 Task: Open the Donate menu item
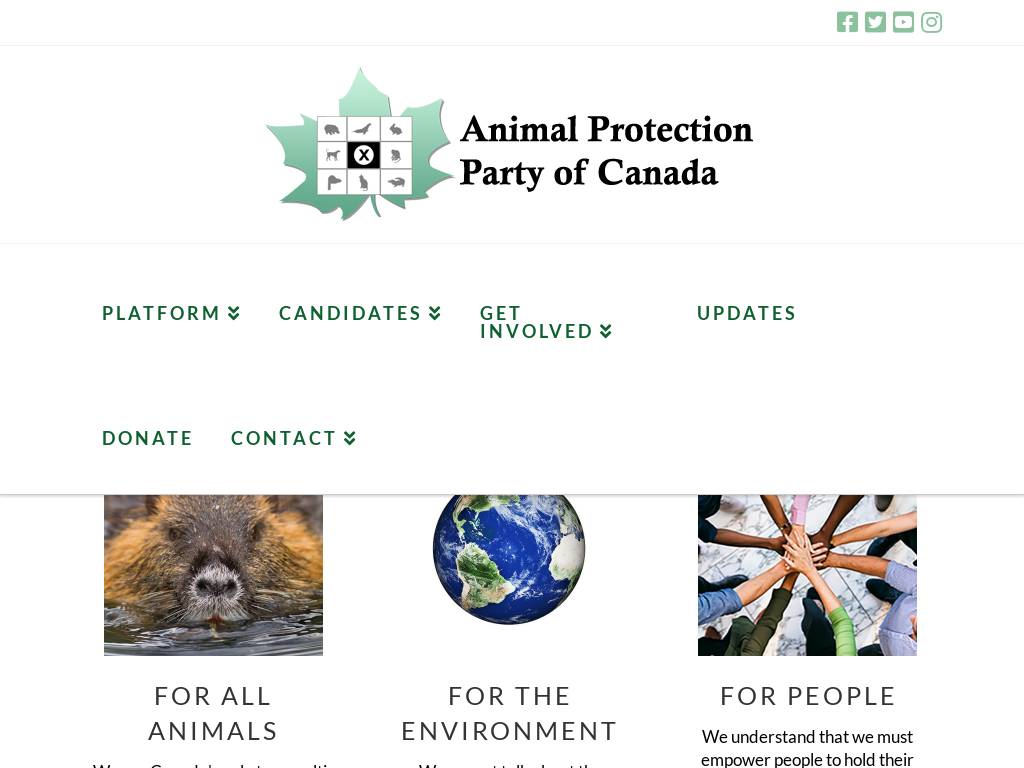point(147,439)
